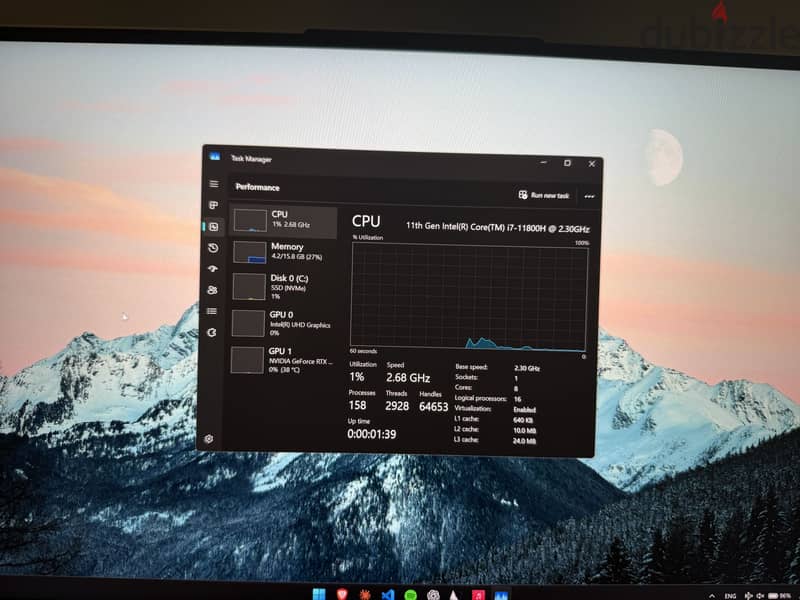Open the Users page icon
Image resolution: width=800 pixels, height=600 pixels.
click(212, 290)
